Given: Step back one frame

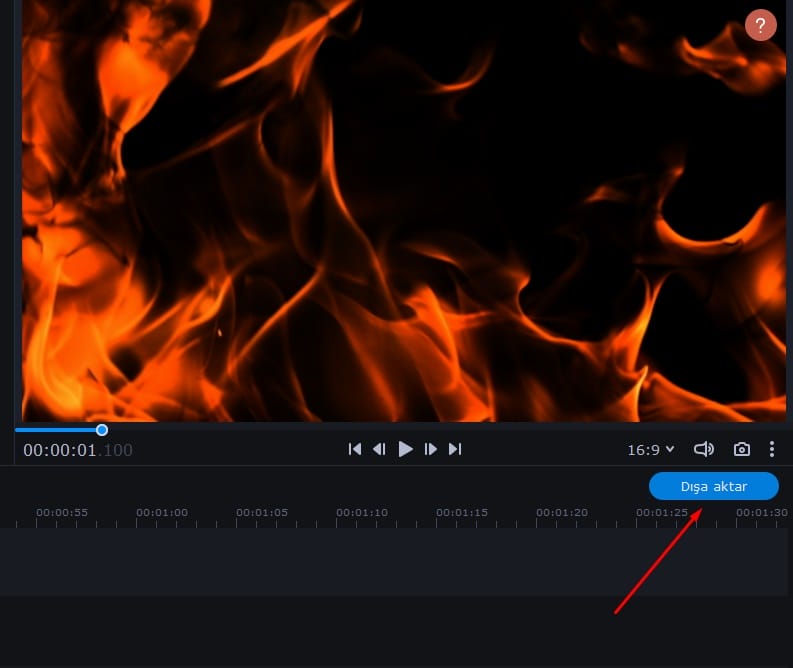Looking at the screenshot, I should (x=379, y=449).
